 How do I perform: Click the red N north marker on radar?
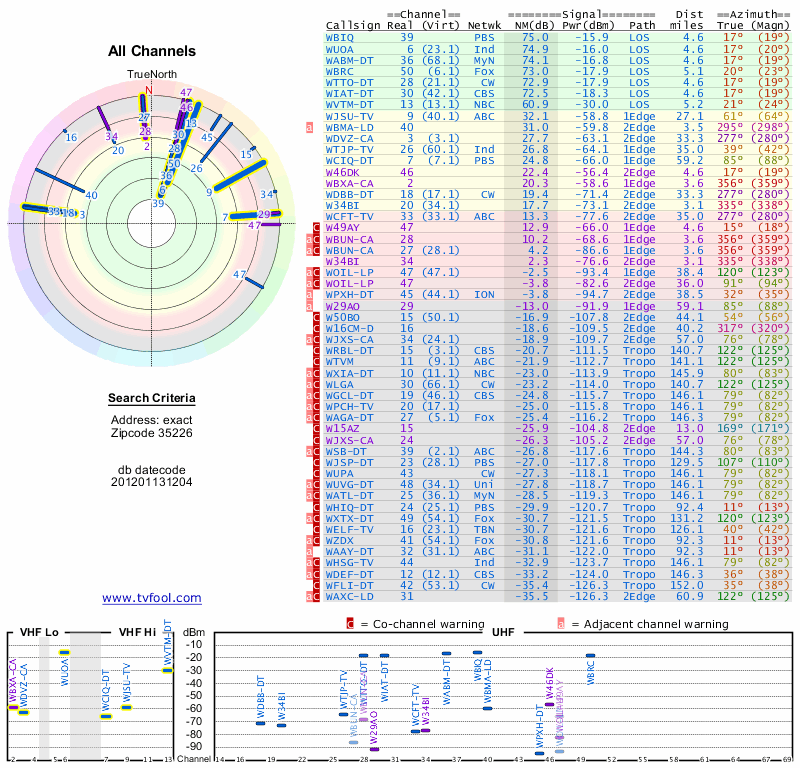point(148,90)
